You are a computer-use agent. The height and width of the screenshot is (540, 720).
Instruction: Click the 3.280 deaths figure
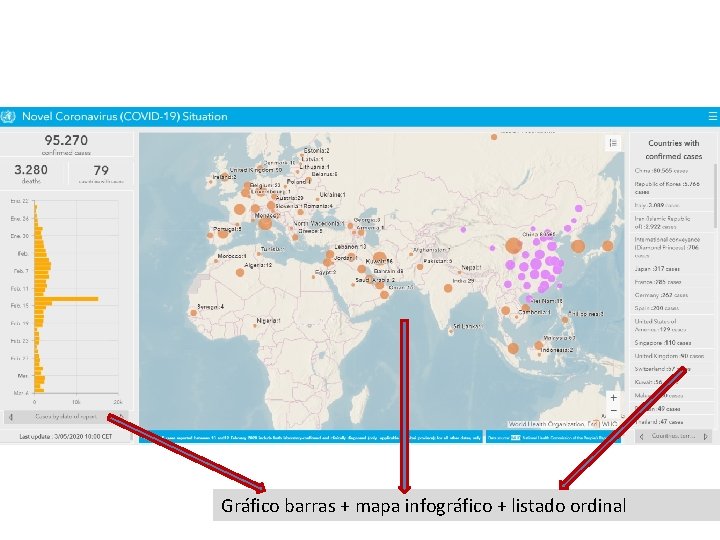[x=31, y=170]
